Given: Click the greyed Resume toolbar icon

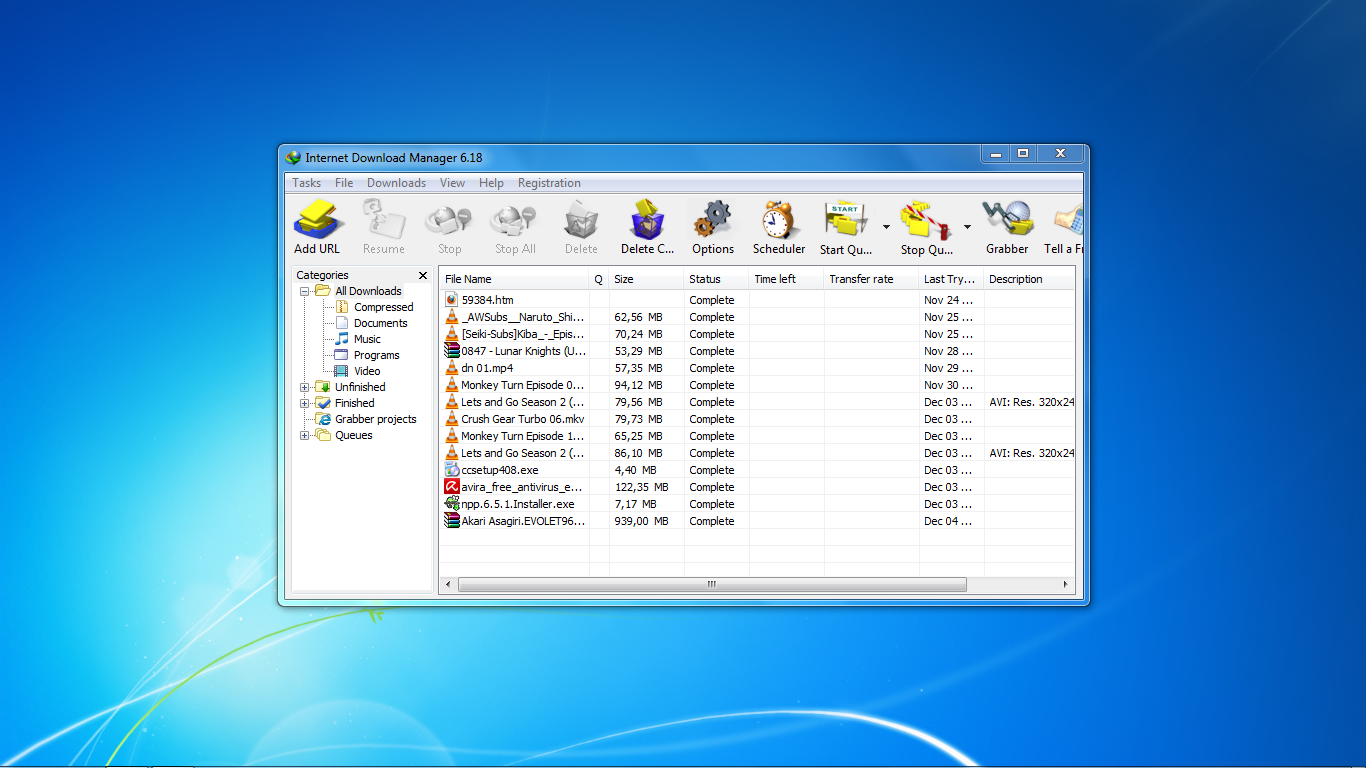Looking at the screenshot, I should click(384, 220).
